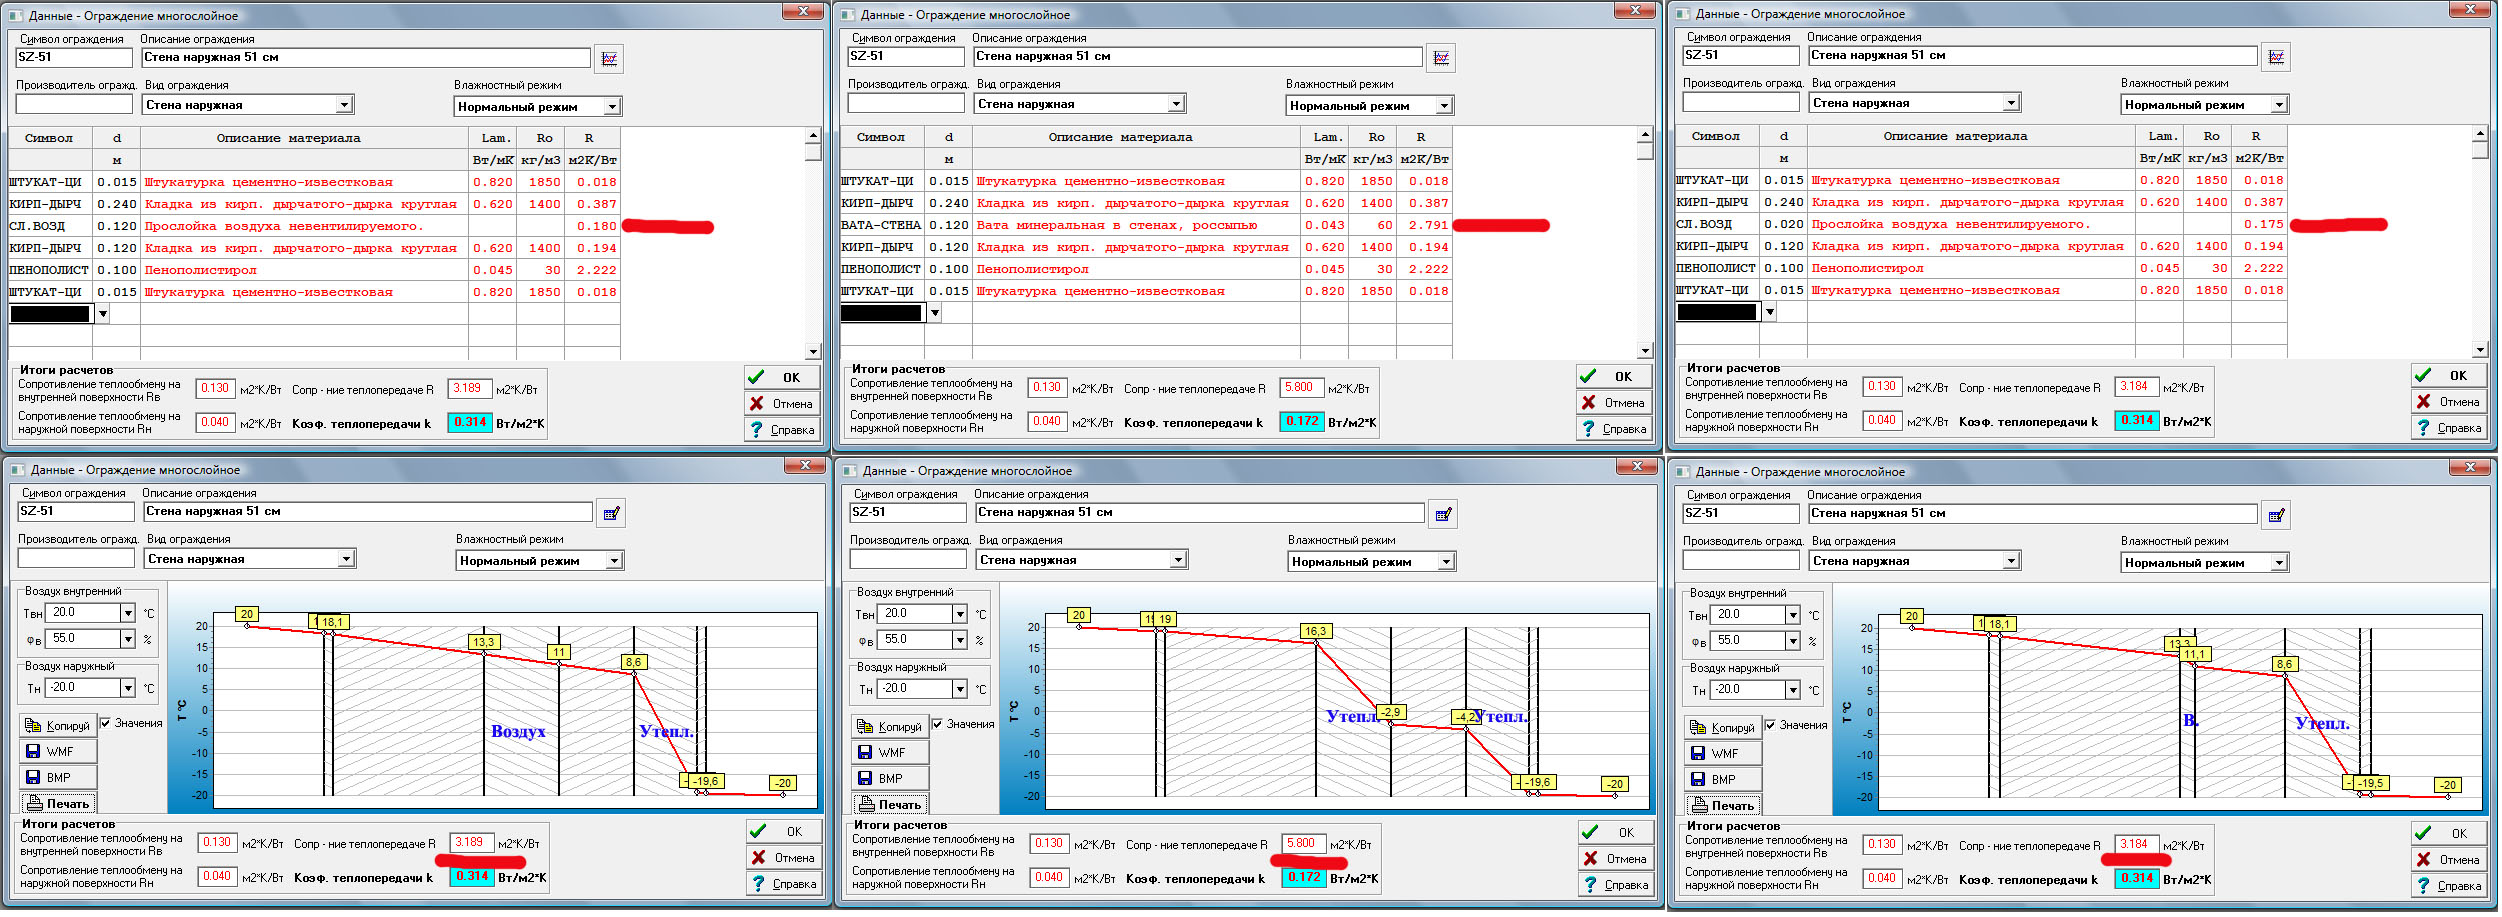The width and height of the screenshot is (2502, 917).
Task: Open temperature chart icon in table window R 3.189
Action: pyautogui.click(x=609, y=59)
